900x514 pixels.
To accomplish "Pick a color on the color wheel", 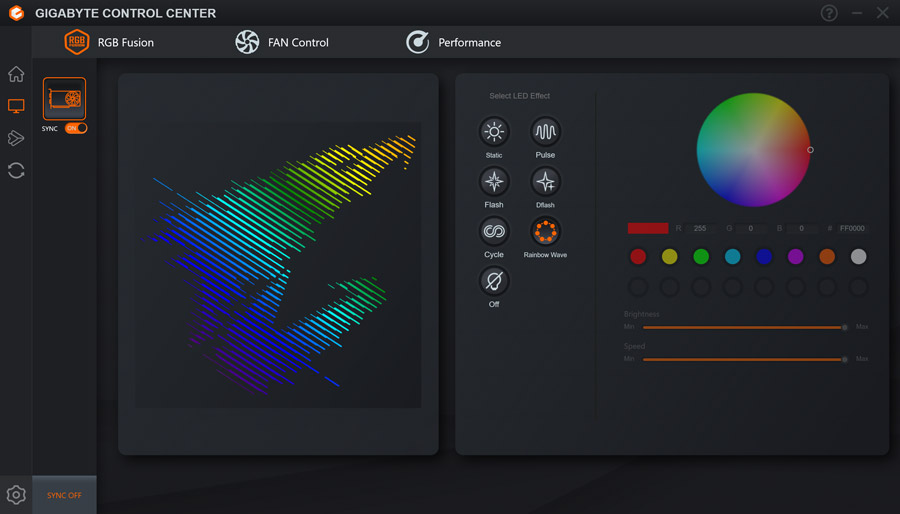I will 753,150.
